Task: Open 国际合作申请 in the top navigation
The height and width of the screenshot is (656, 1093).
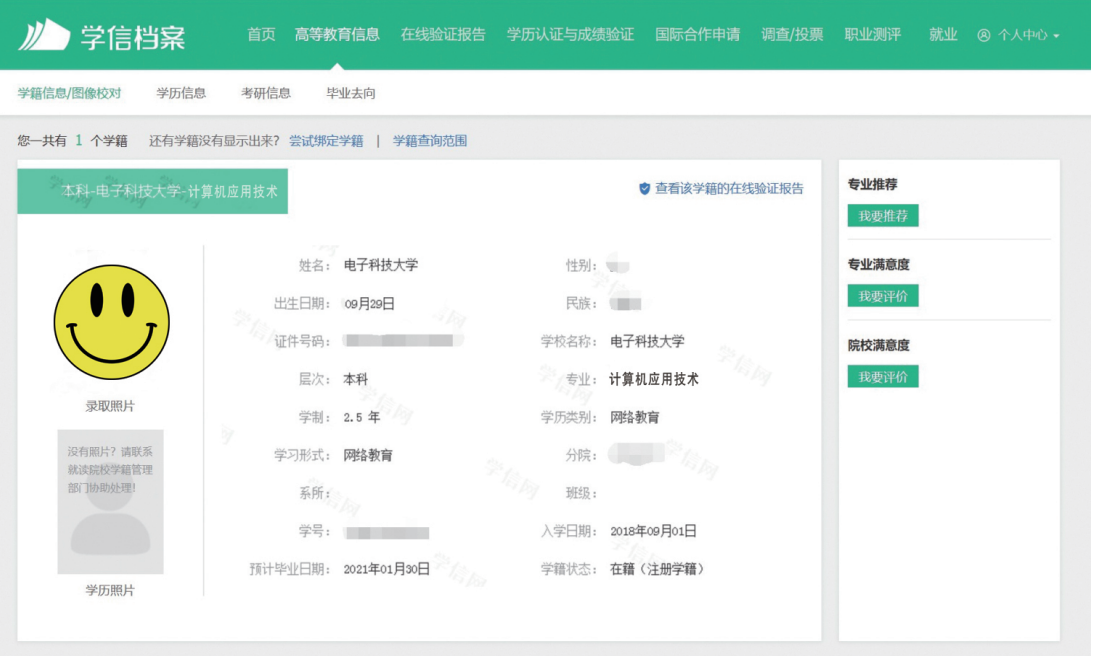Action: (x=698, y=34)
